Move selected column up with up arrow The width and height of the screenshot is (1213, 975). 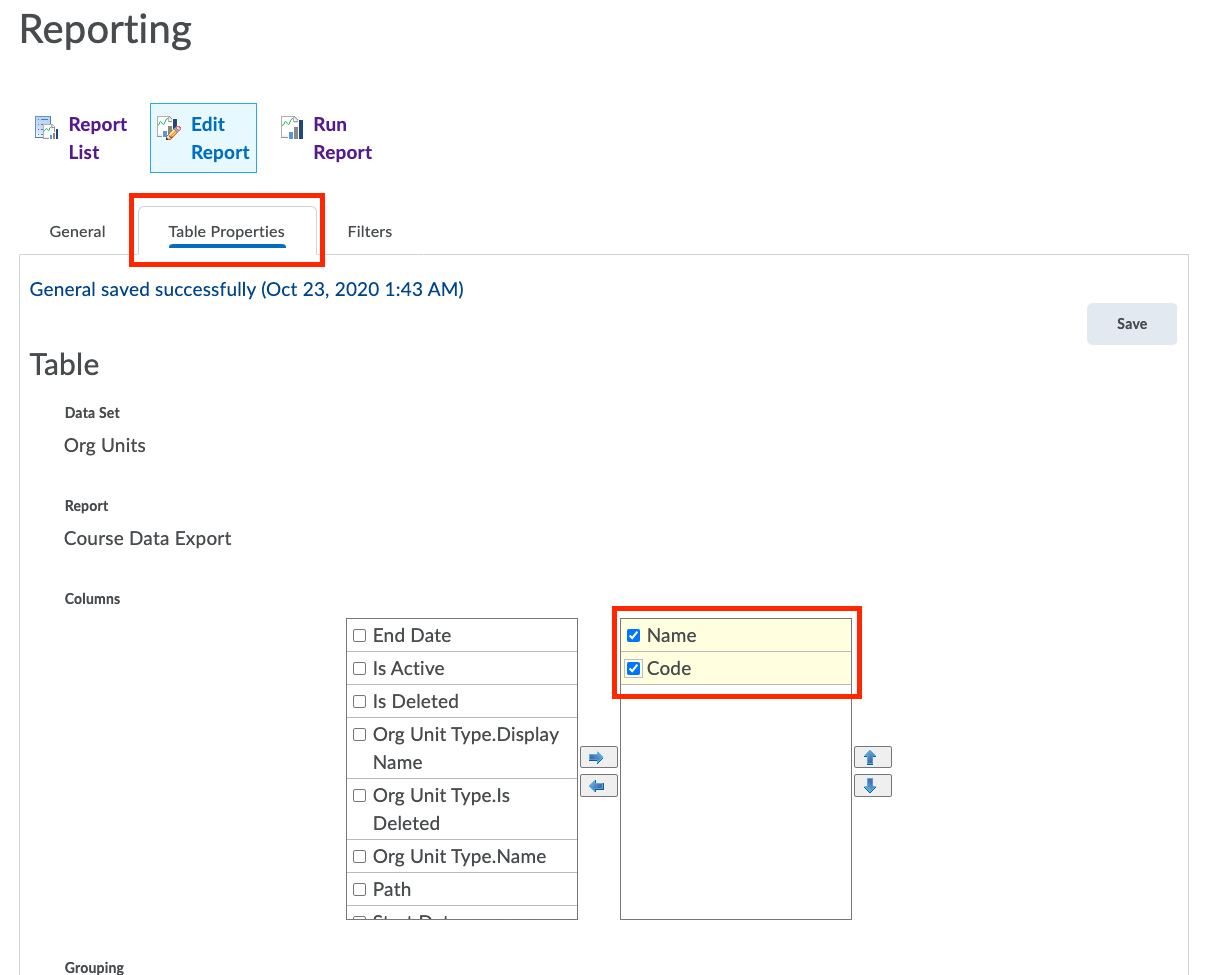click(871, 757)
